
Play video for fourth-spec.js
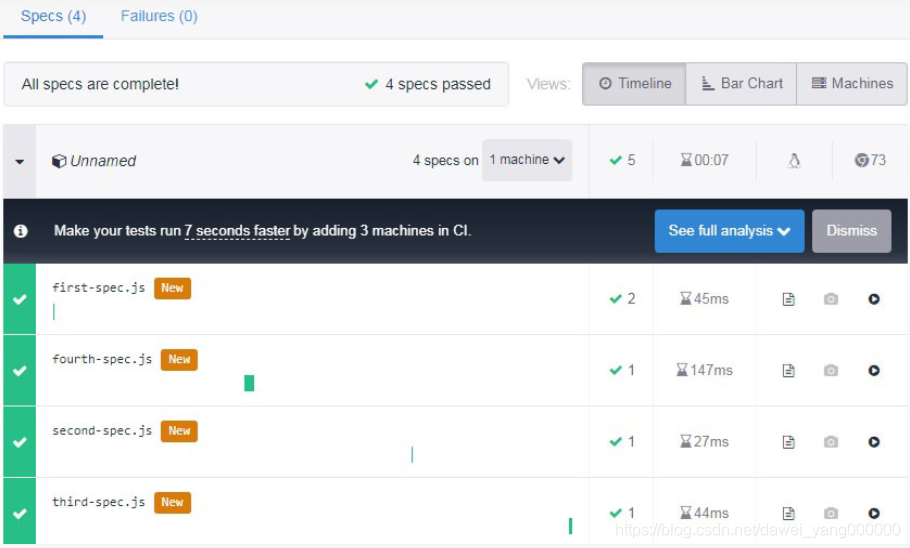point(874,370)
